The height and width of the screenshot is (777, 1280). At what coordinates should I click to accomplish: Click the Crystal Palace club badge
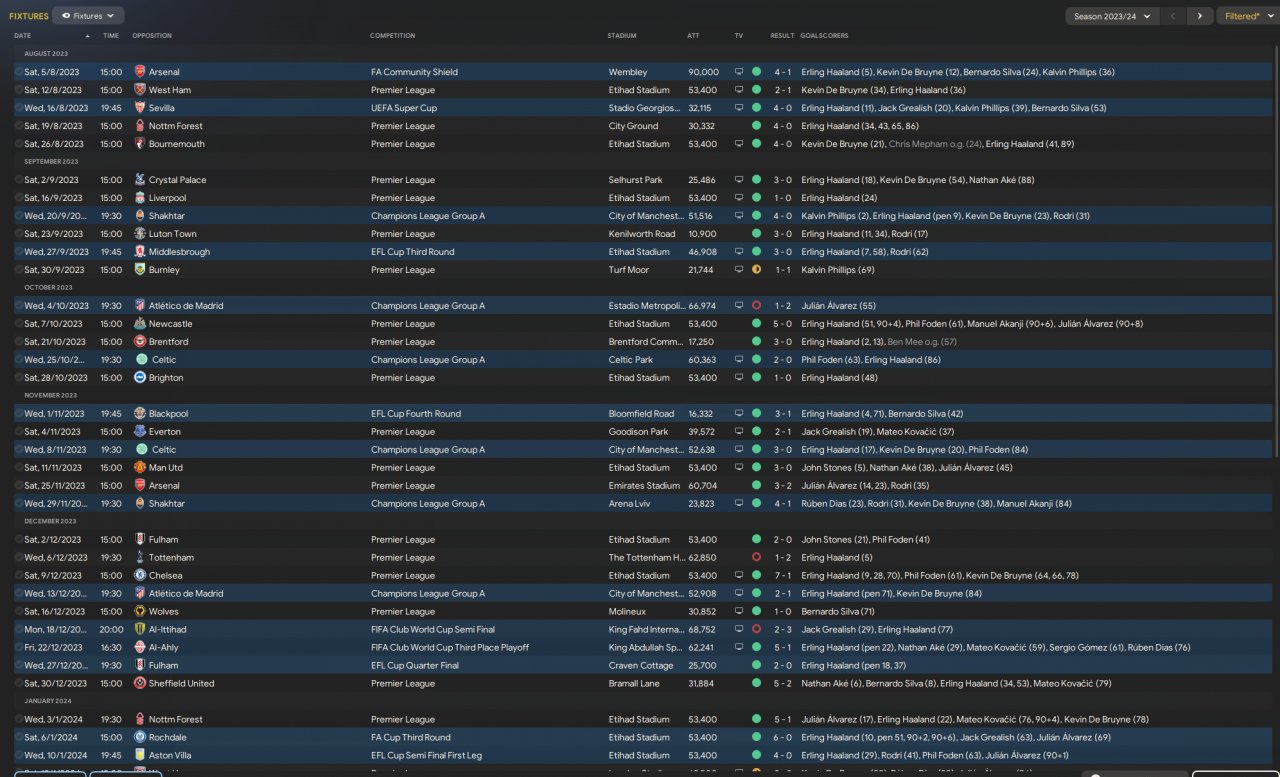point(140,180)
